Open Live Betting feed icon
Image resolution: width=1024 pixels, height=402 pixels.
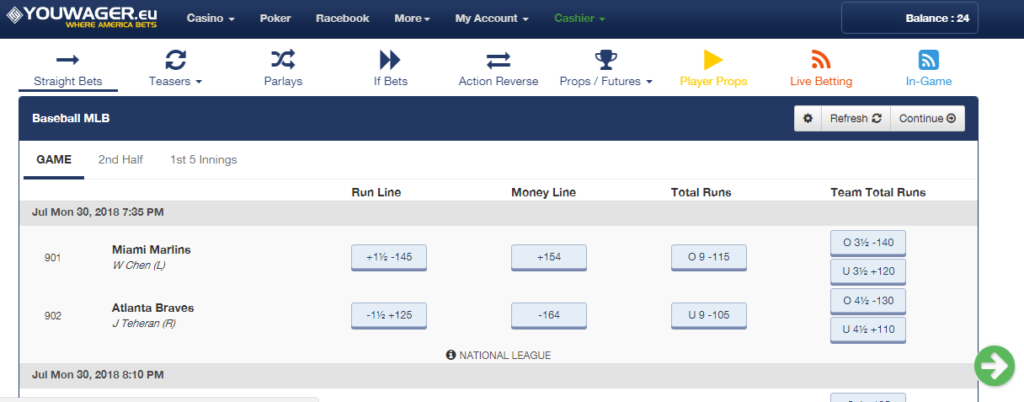[821, 59]
